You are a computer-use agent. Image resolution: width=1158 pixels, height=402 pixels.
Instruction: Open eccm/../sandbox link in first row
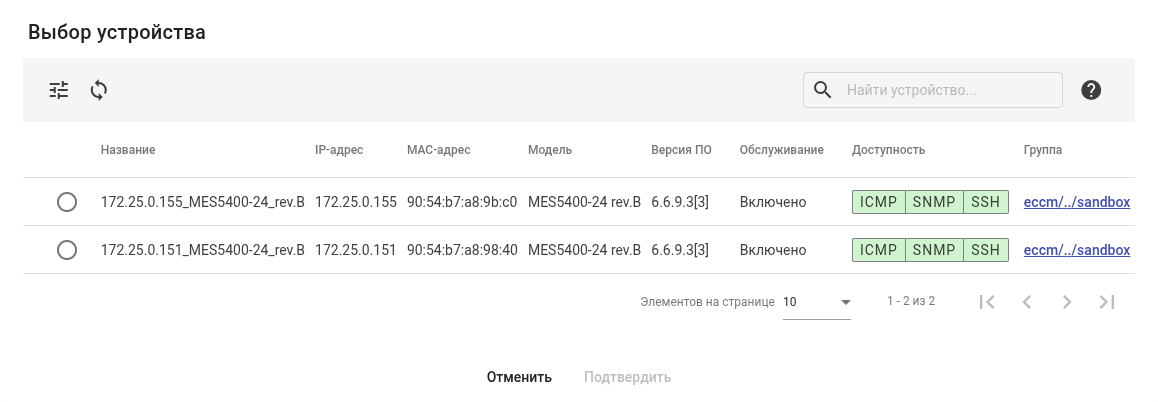1076,202
